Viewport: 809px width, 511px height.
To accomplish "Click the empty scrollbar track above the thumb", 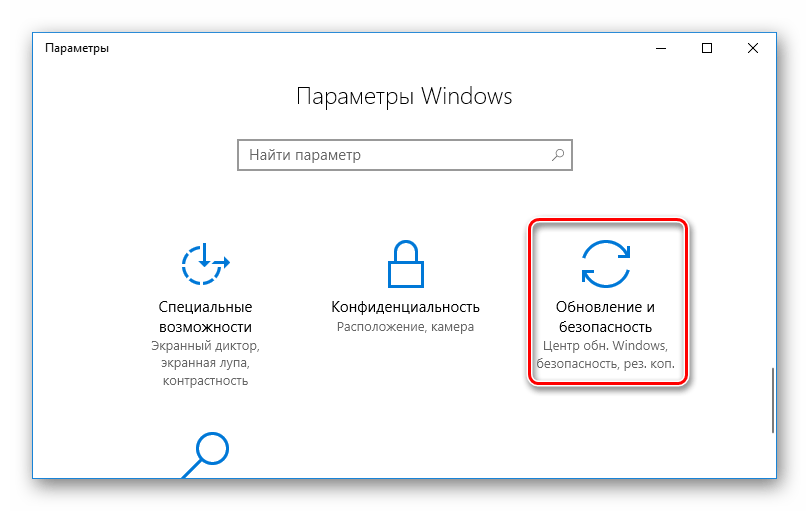I will click(x=773, y=217).
